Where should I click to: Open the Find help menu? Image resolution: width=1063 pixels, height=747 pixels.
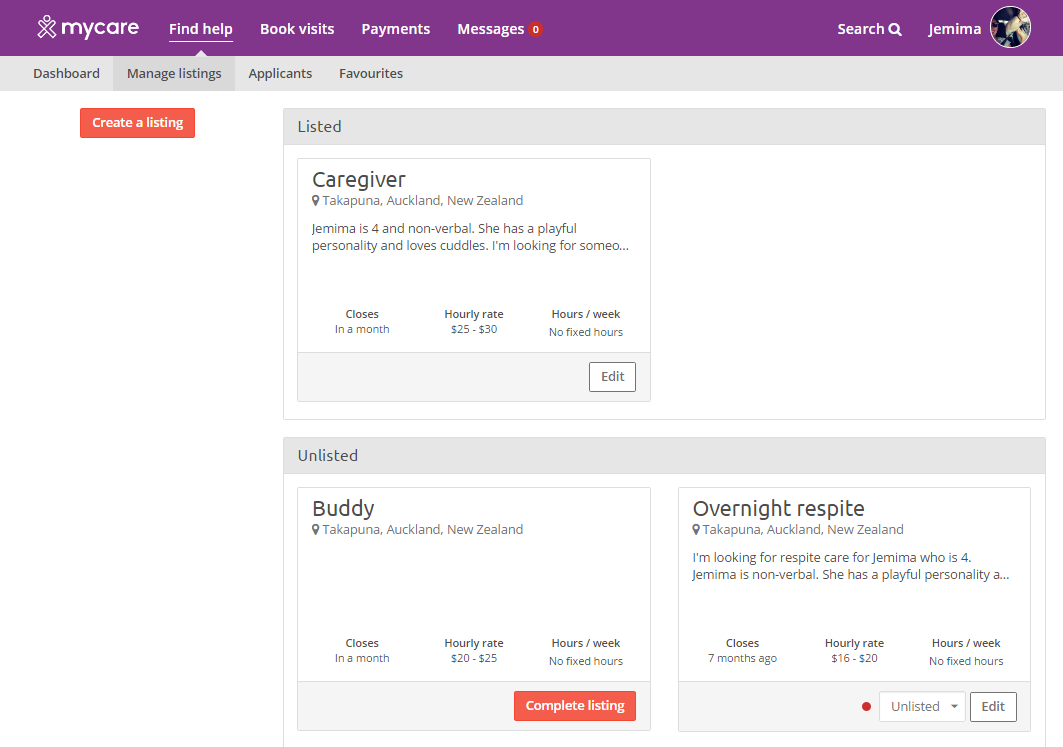201,29
